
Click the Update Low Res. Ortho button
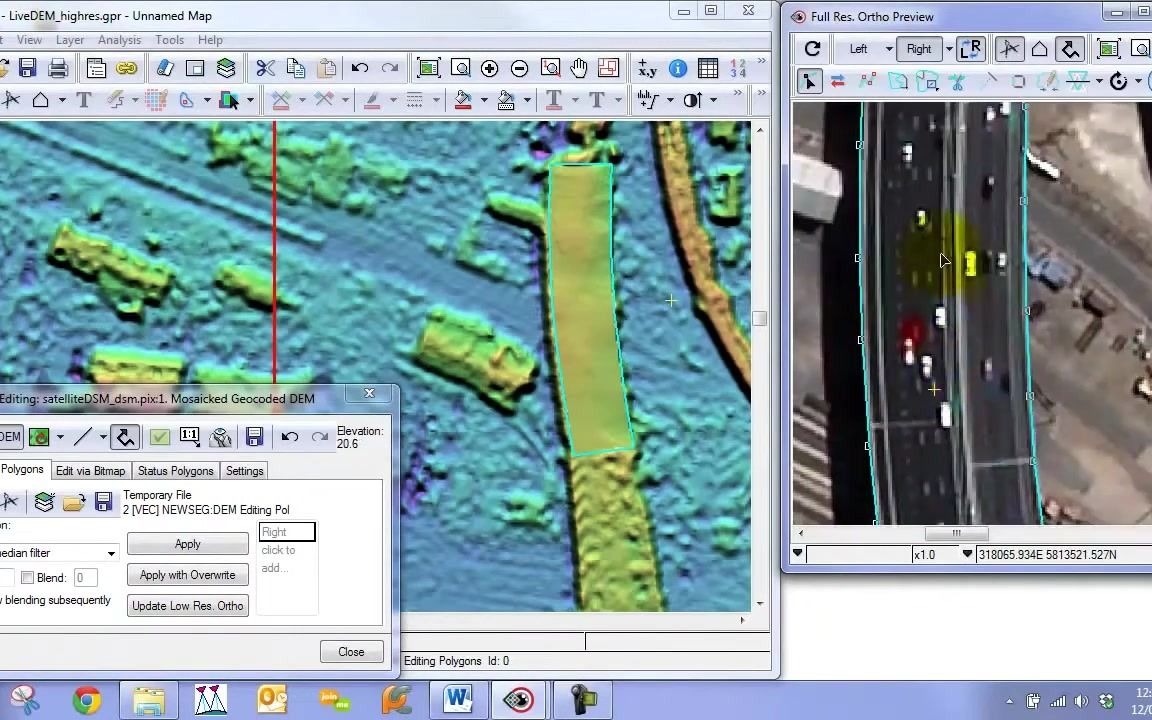tap(187, 606)
